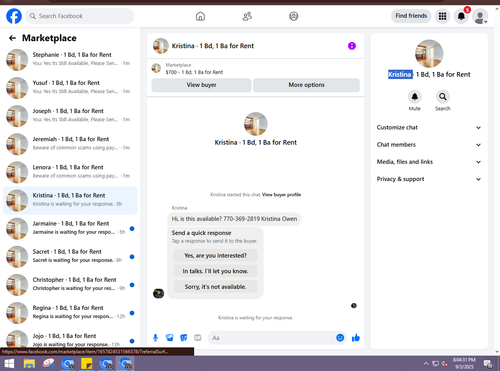
Task: Record a voice clip with microphone icon
Action: [155, 338]
